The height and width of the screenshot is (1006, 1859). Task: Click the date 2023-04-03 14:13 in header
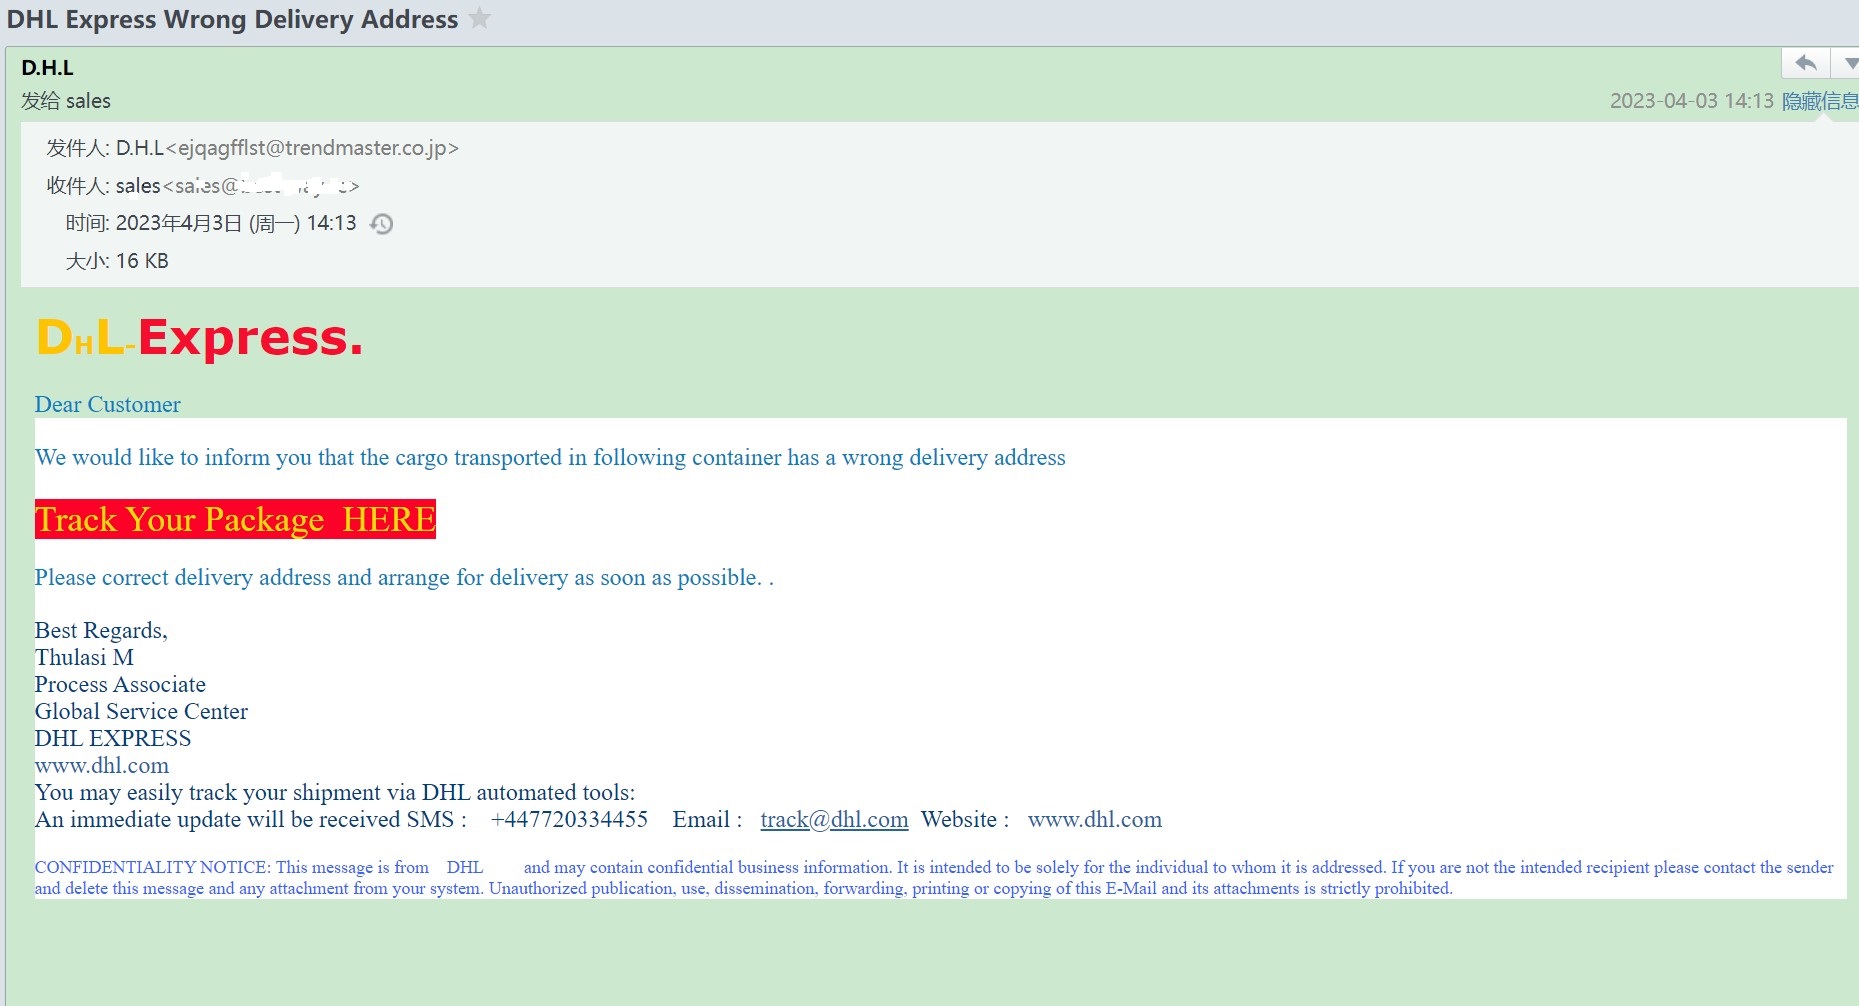pyautogui.click(x=1691, y=101)
